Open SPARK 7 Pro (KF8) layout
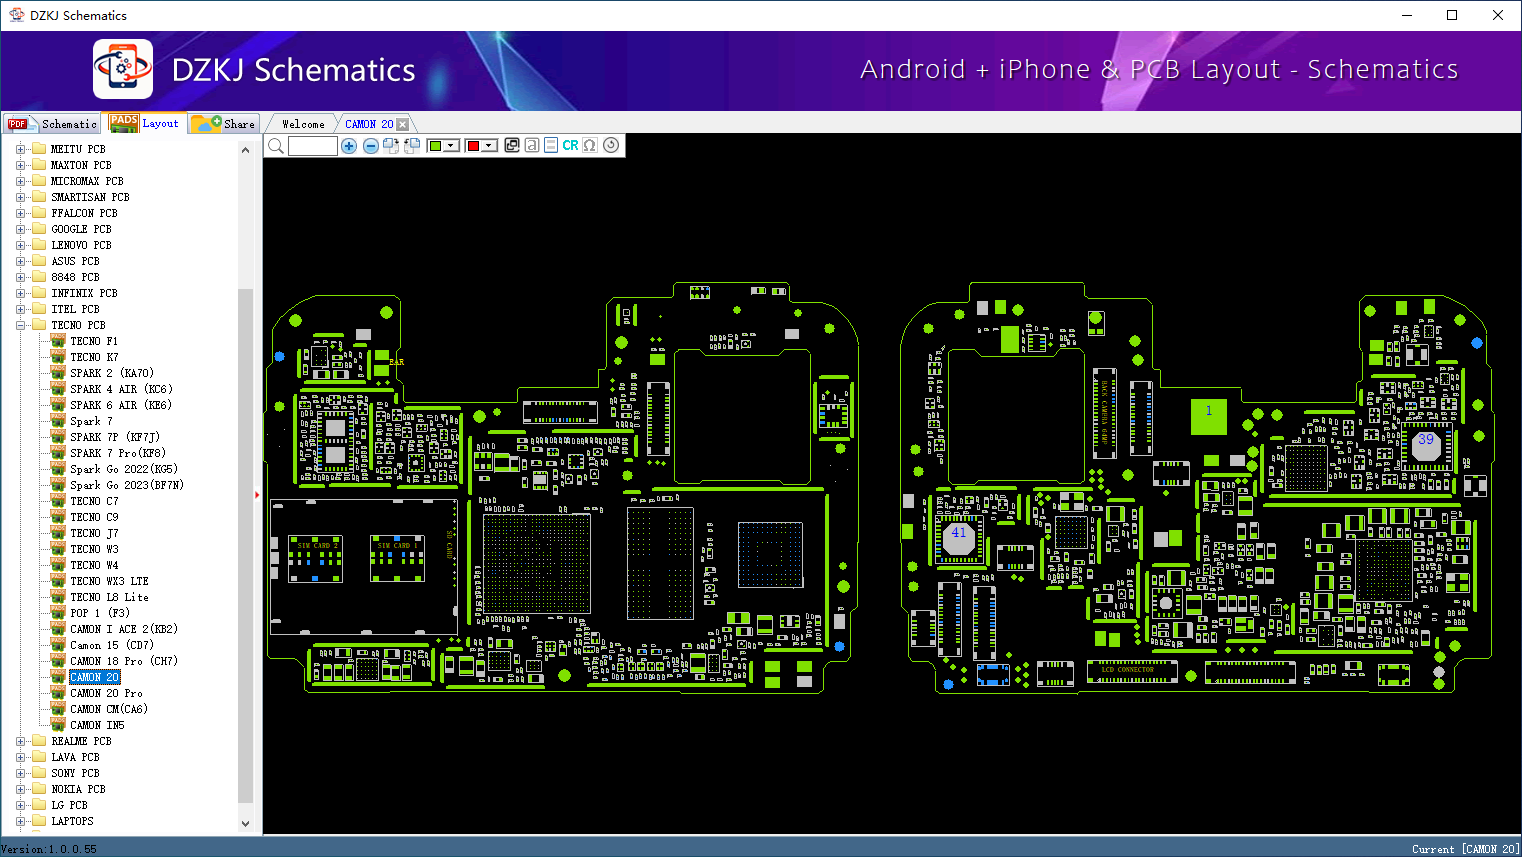Screen dimensions: 1522x857 click(117, 453)
